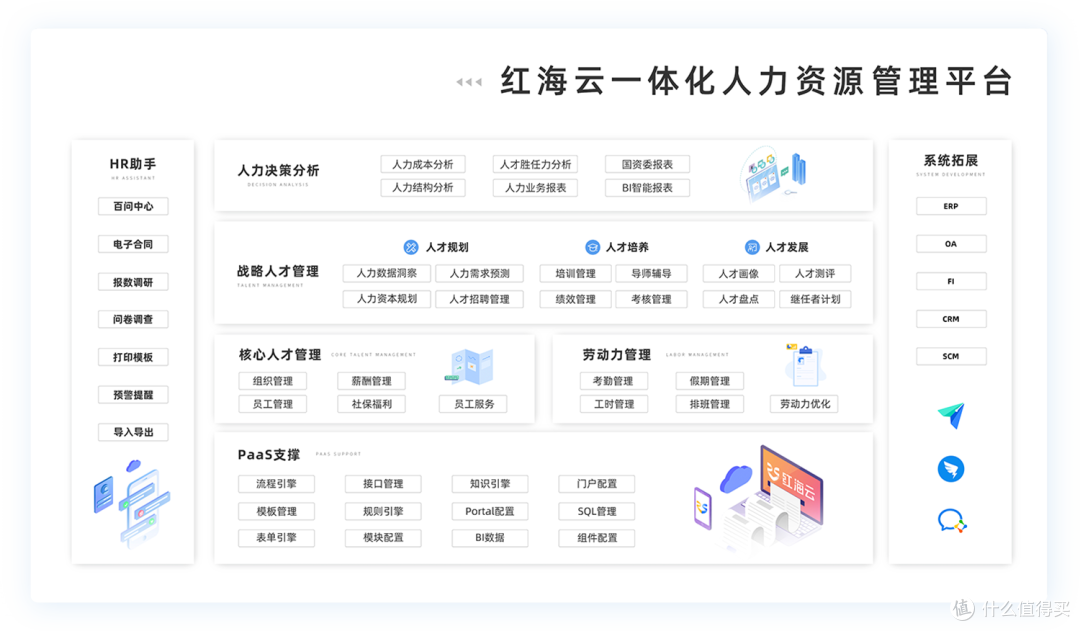Click the paper plane teal icon under 系统拓展
Image resolution: width=1080 pixels, height=631 pixels.
tap(951, 415)
